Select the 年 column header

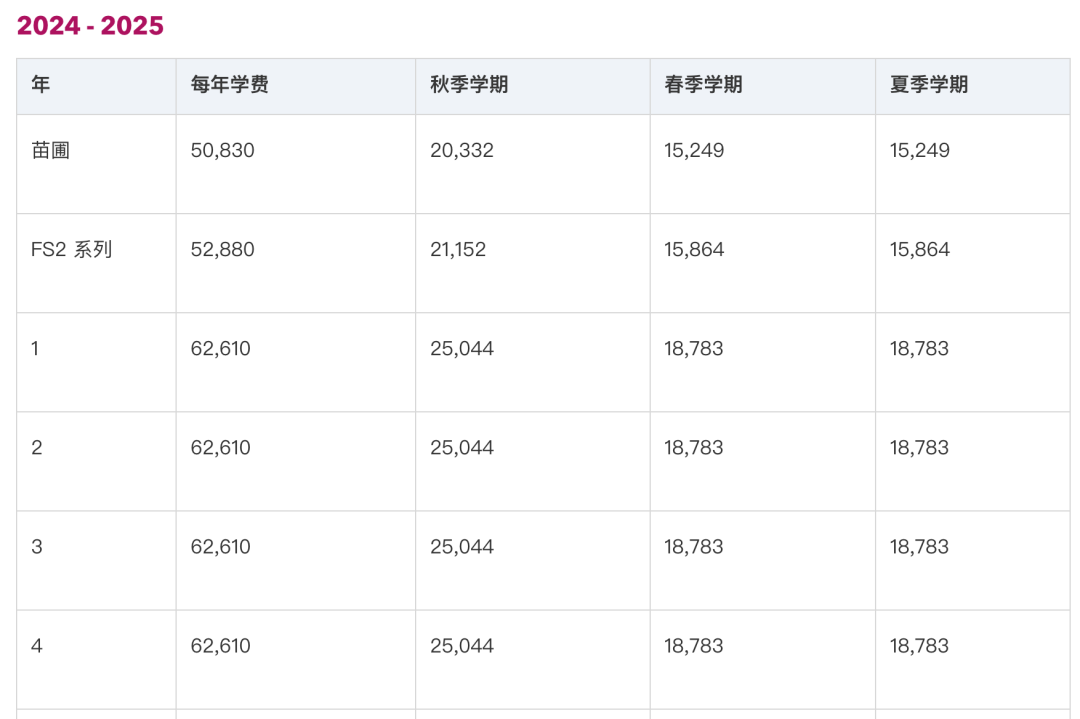point(41,85)
